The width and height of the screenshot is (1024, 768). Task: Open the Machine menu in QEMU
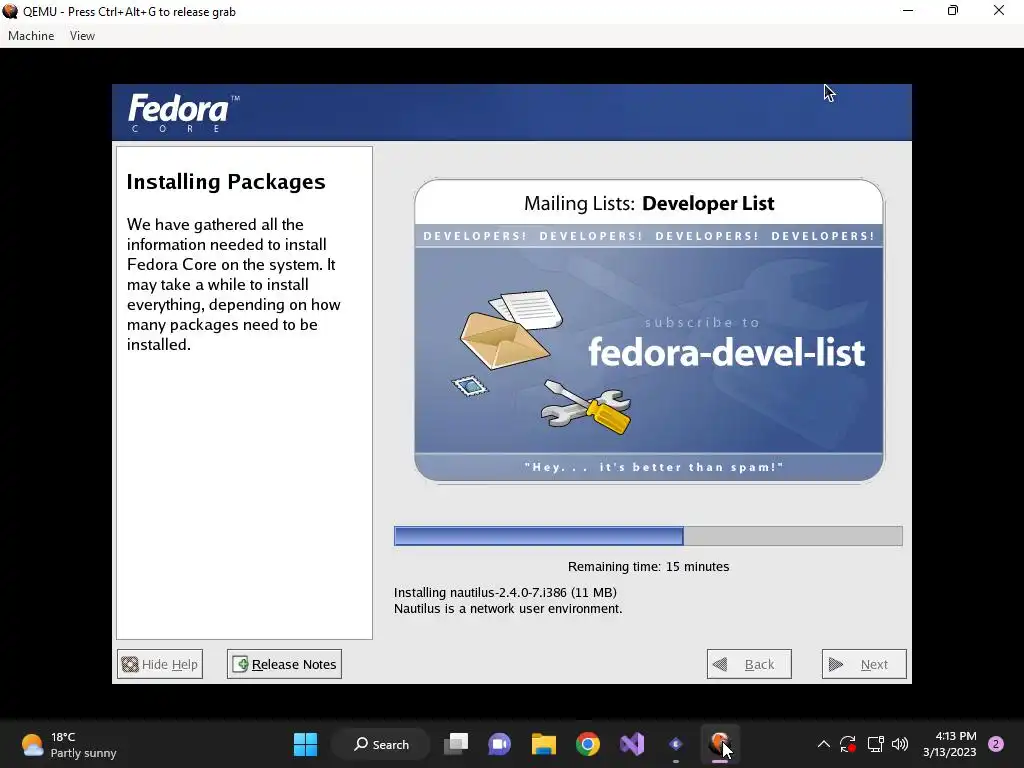[x=31, y=36]
